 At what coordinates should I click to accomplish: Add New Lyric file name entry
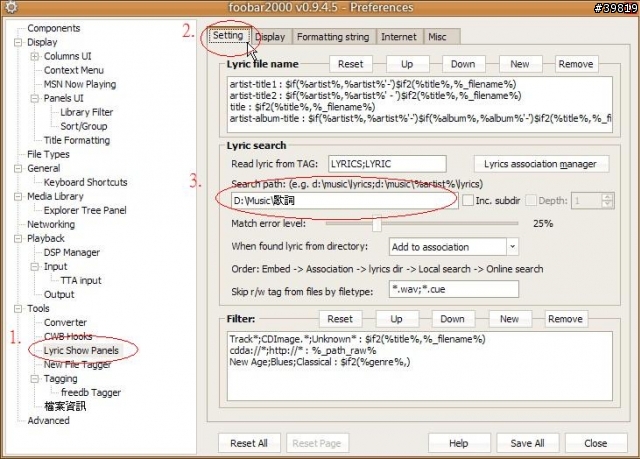click(x=520, y=64)
